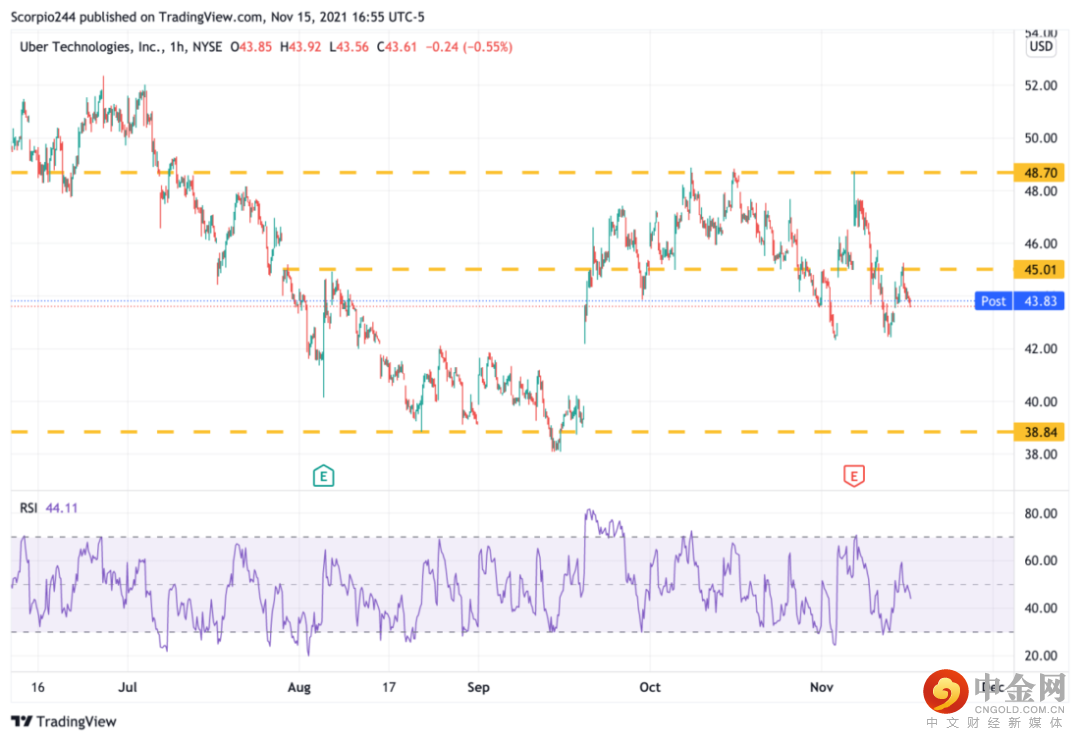The height and width of the screenshot is (741, 1080).
Task: Click the open price O43.85 value
Action: pos(251,47)
